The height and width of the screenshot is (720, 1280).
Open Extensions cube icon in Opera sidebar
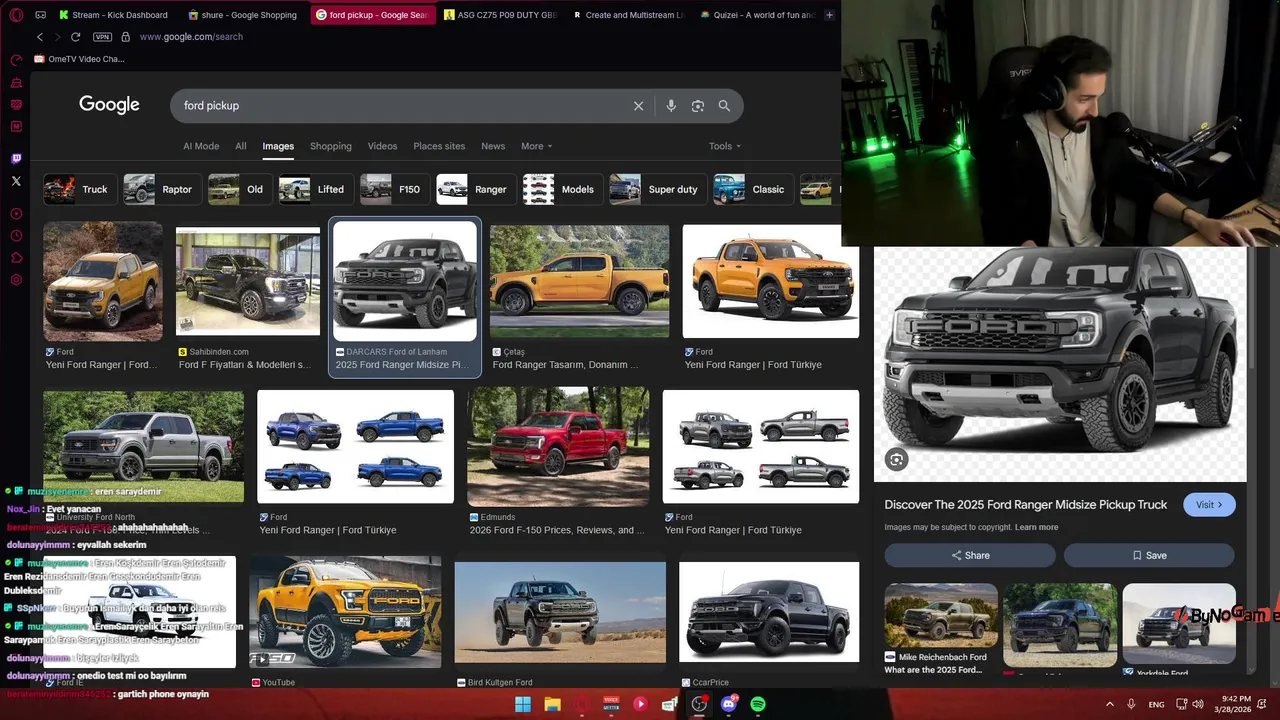pyautogui.click(x=16, y=258)
